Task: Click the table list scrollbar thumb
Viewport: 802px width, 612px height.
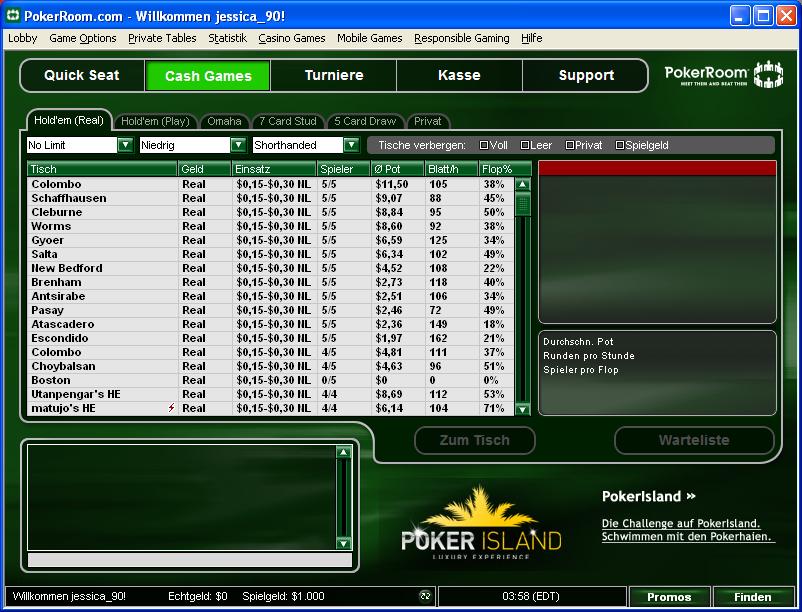Action: click(x=522, y=205)
